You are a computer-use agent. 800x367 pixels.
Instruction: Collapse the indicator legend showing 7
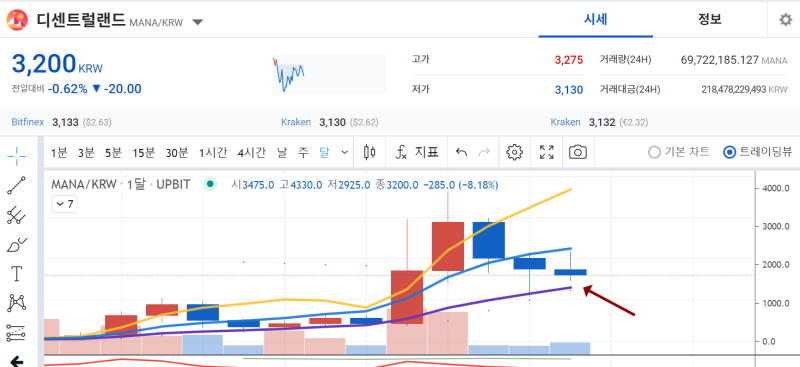[x=64, y=205]
